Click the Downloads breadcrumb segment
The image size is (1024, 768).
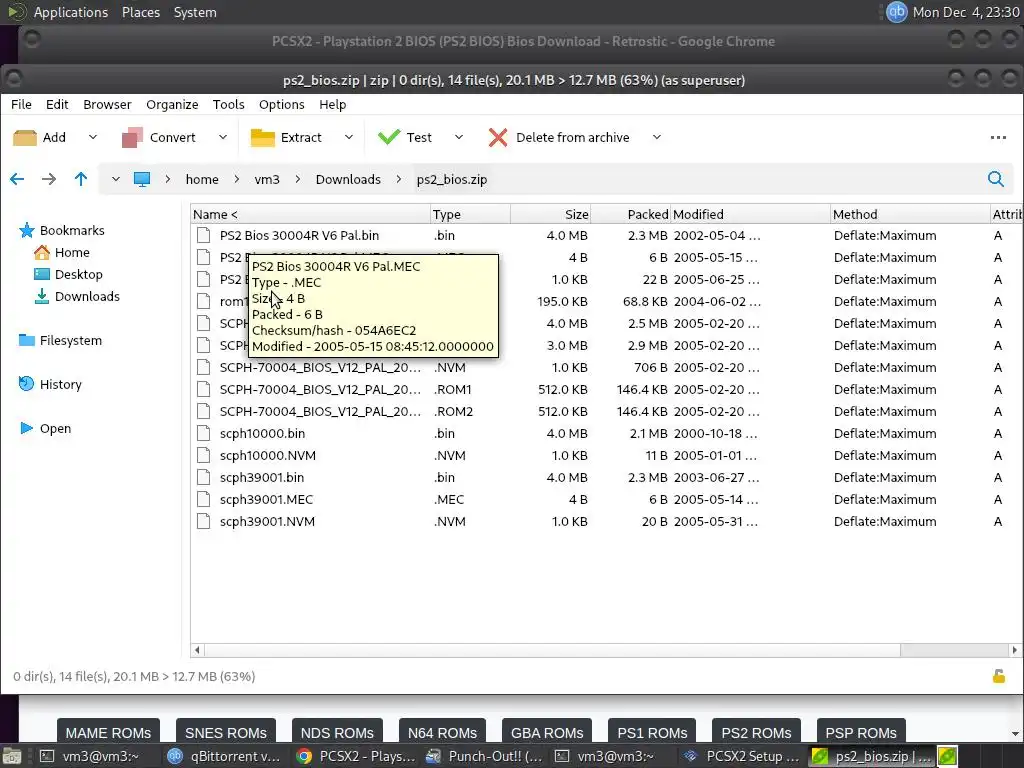[x=348, y=180]
